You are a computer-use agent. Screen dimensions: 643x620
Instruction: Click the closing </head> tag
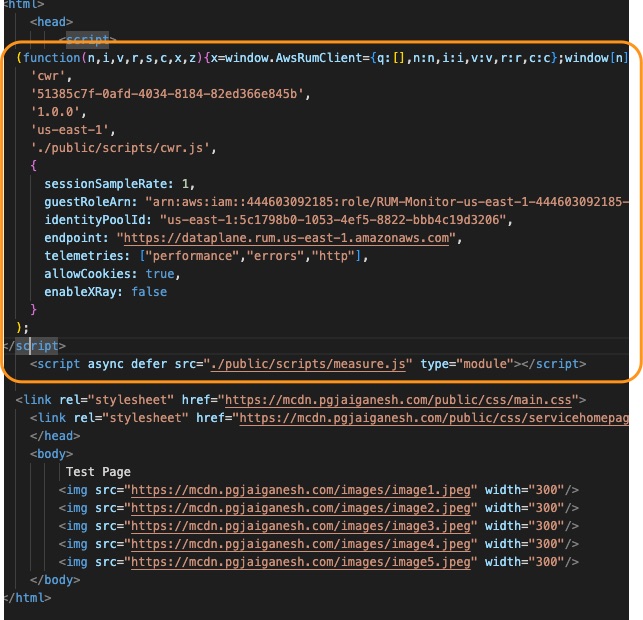click(55, 436)
